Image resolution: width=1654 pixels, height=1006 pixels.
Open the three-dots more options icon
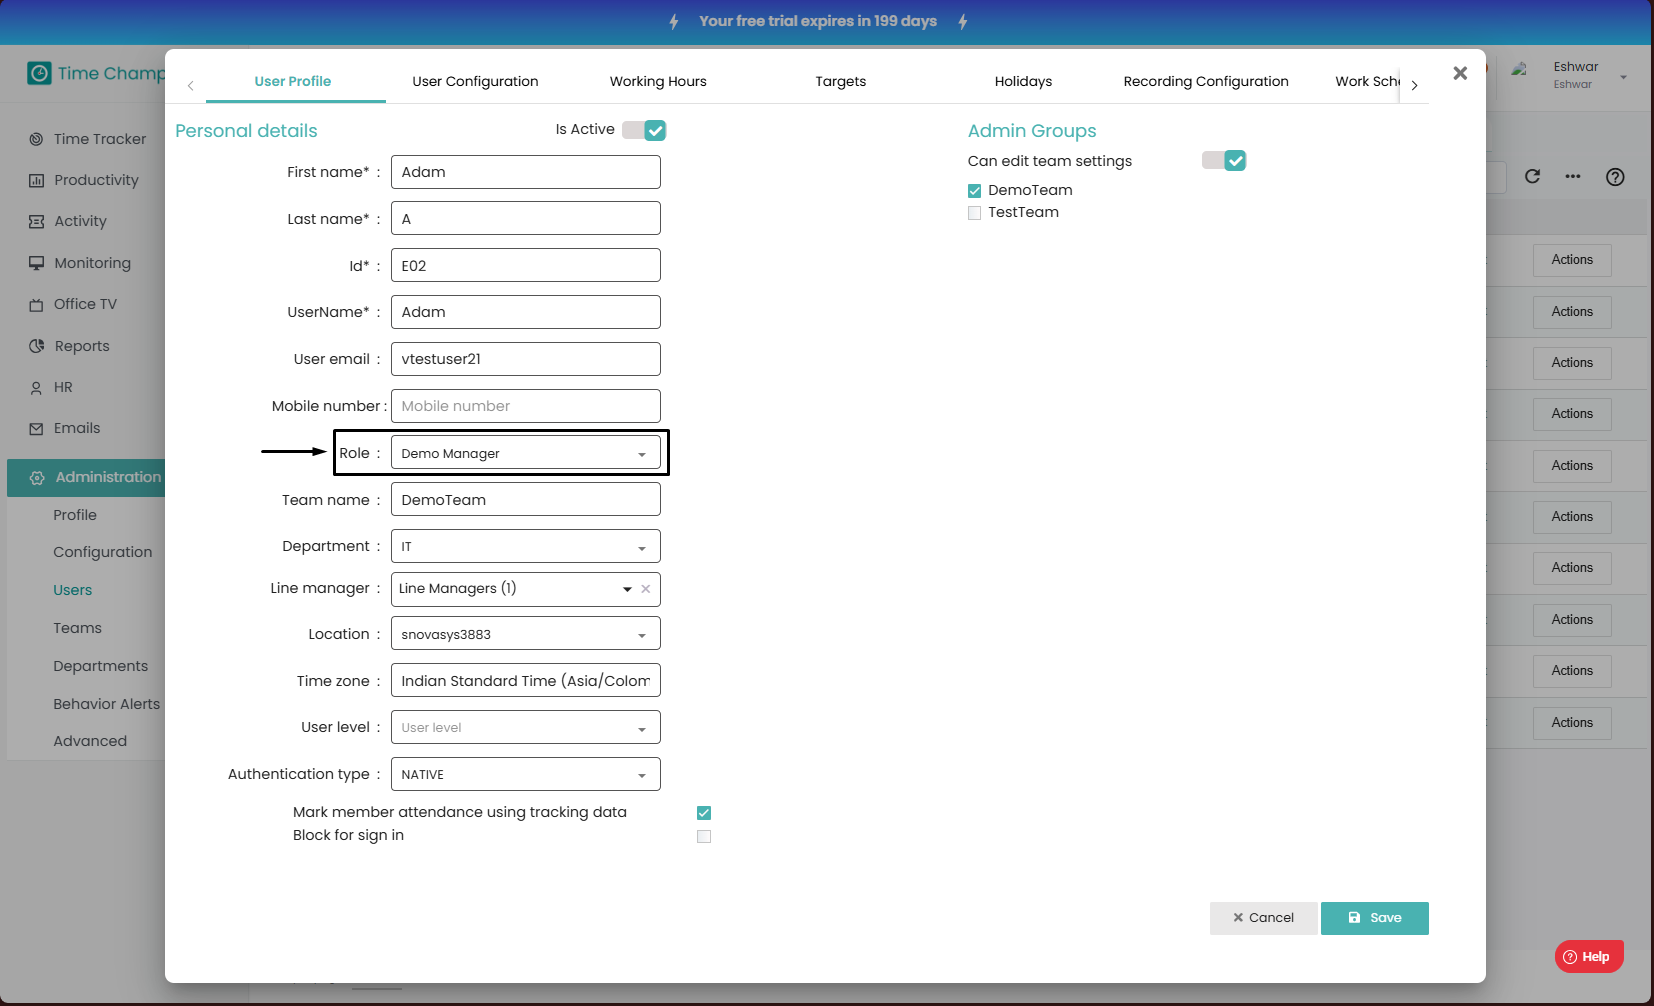pyautogui.click(x=1573, y=177)
